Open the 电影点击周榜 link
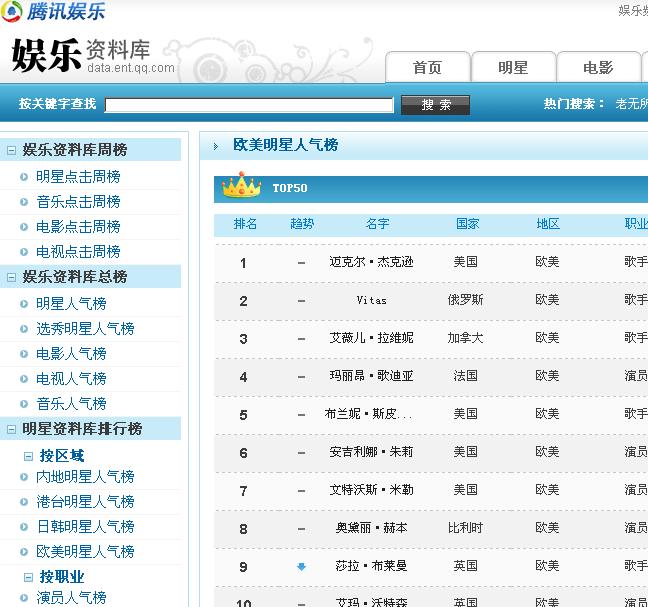The image size is (648, 607). [78, 227]
